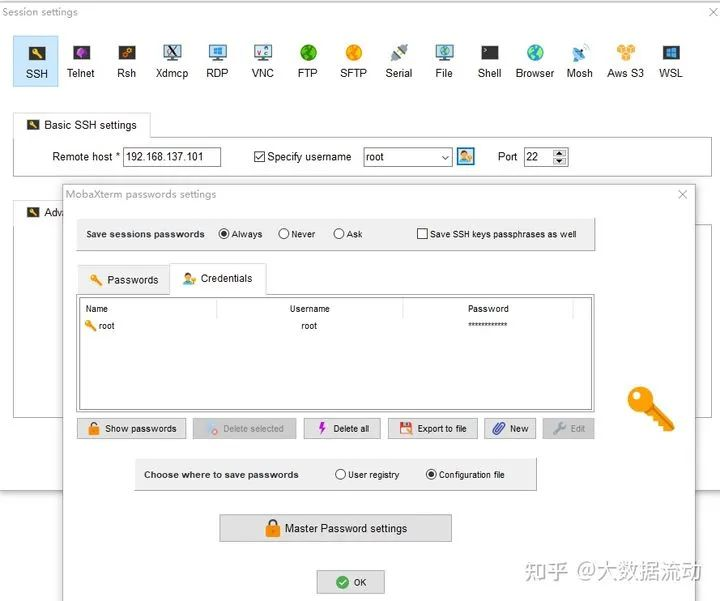Image resolution: width=720 pixels, height=601 pixels.
Task: Click Export to file button
Action: tap(433, 428)
